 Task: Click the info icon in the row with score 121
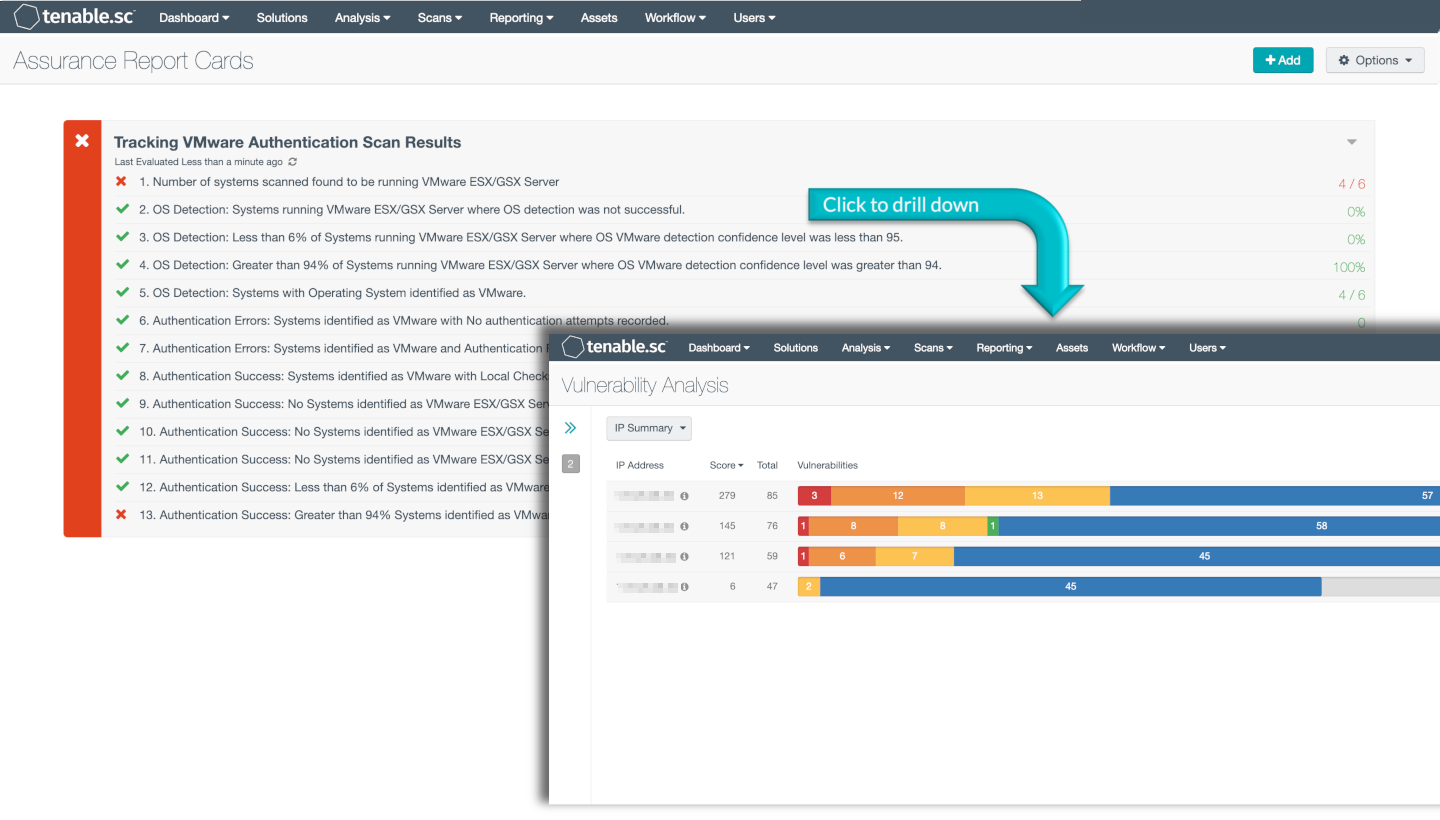[x=684, y=556]
